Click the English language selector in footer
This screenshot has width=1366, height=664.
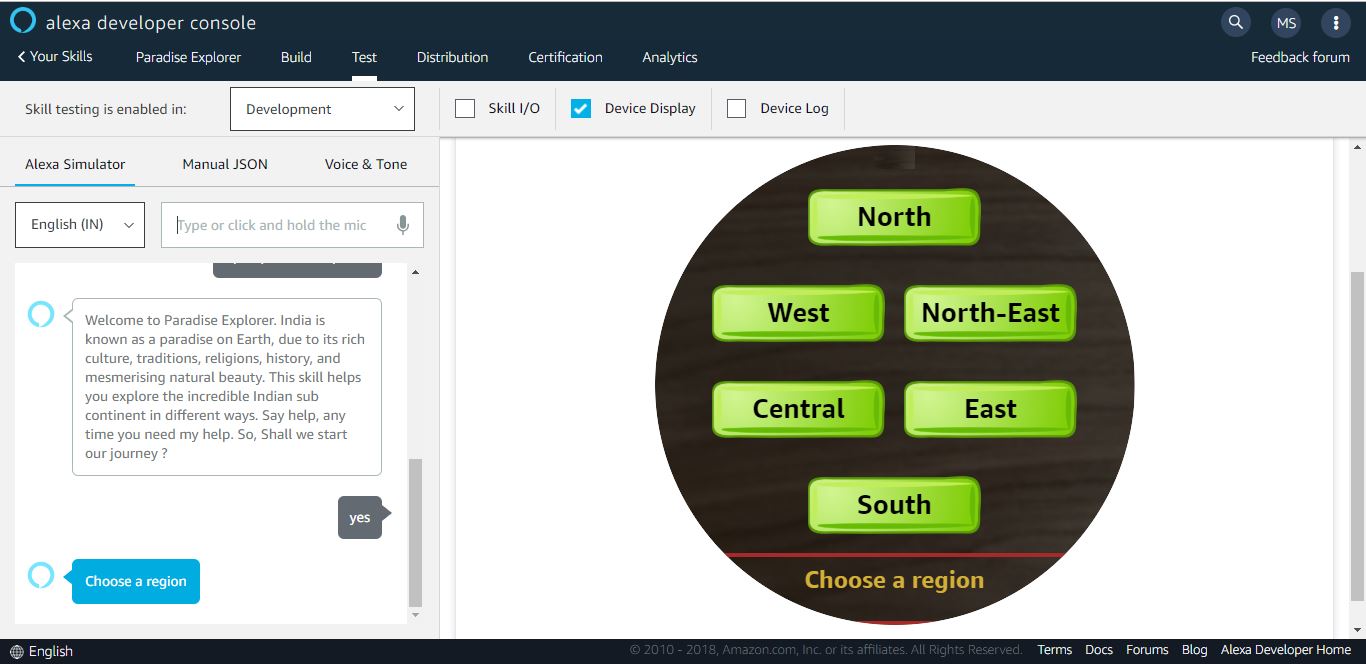pyautogui.click(x=42, y=651)
